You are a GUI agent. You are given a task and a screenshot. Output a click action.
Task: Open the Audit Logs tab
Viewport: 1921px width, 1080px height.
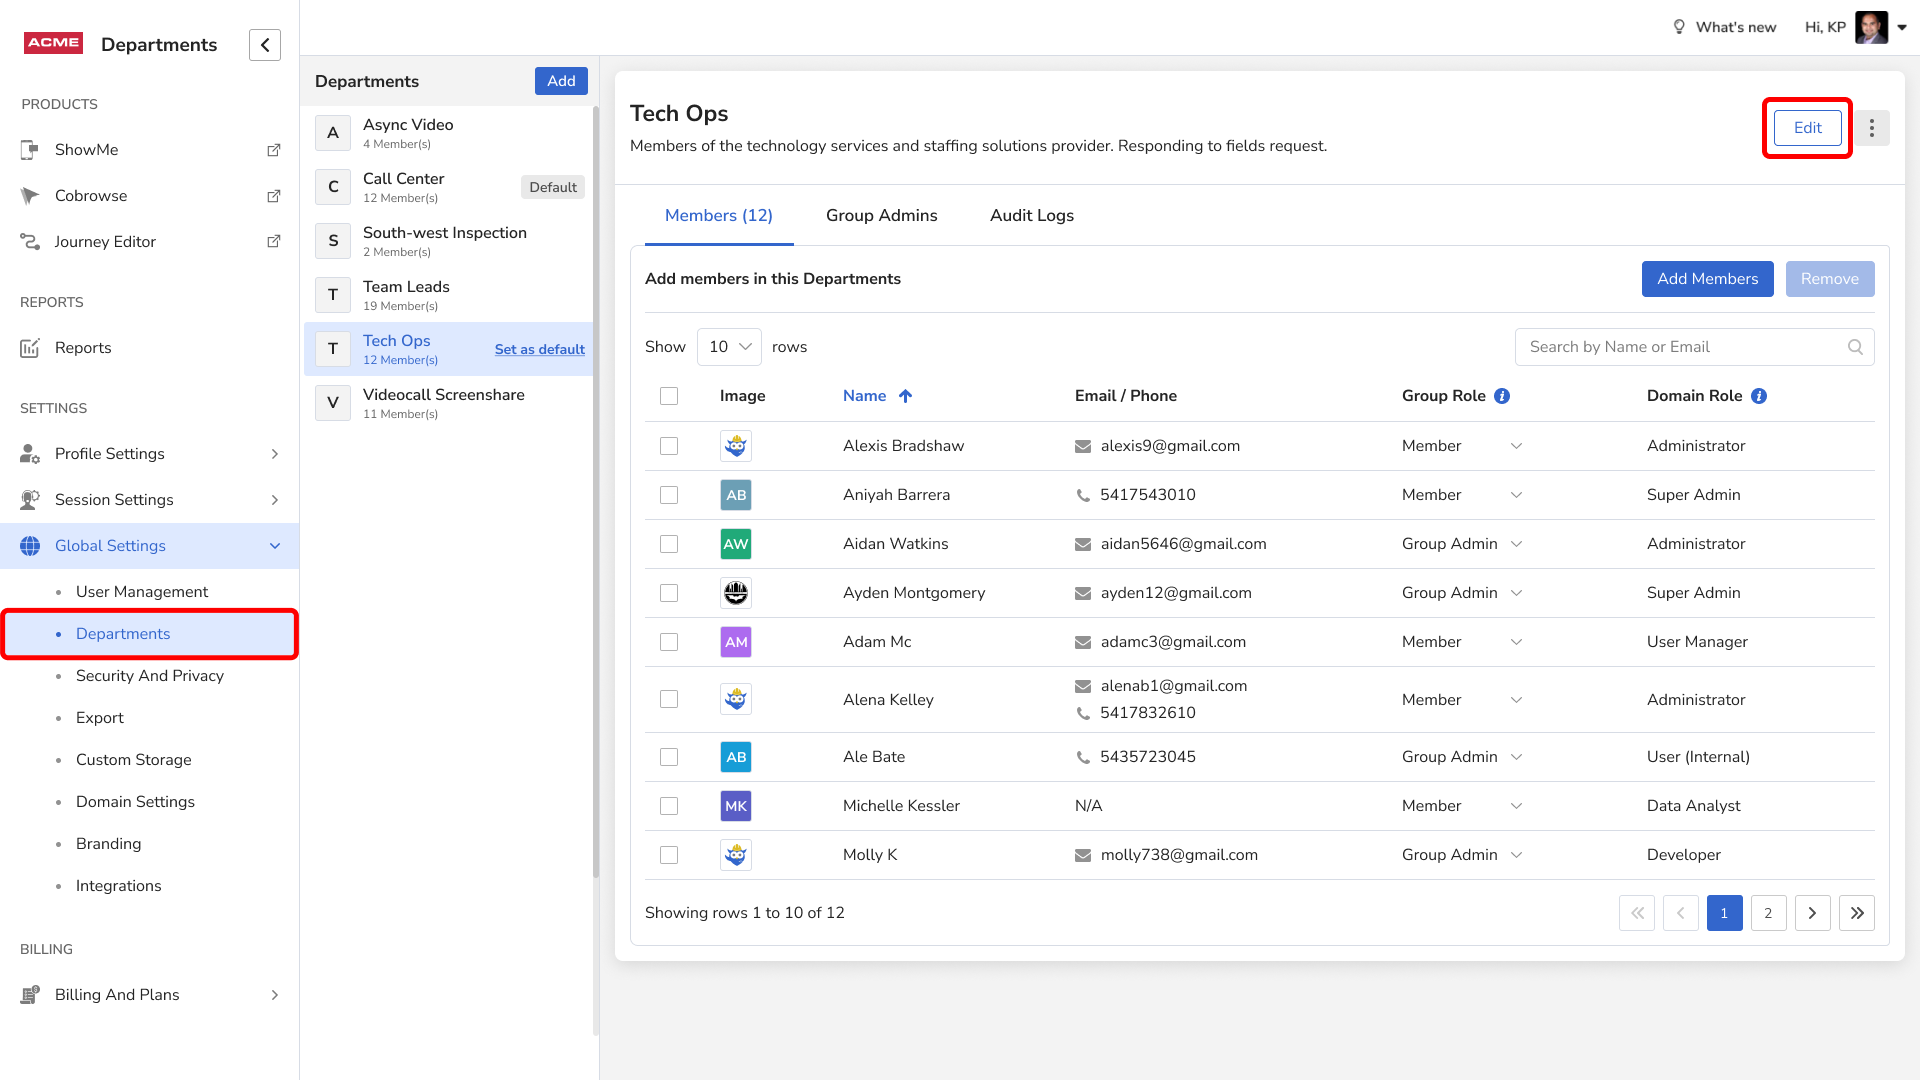[x=1031, y=216]
